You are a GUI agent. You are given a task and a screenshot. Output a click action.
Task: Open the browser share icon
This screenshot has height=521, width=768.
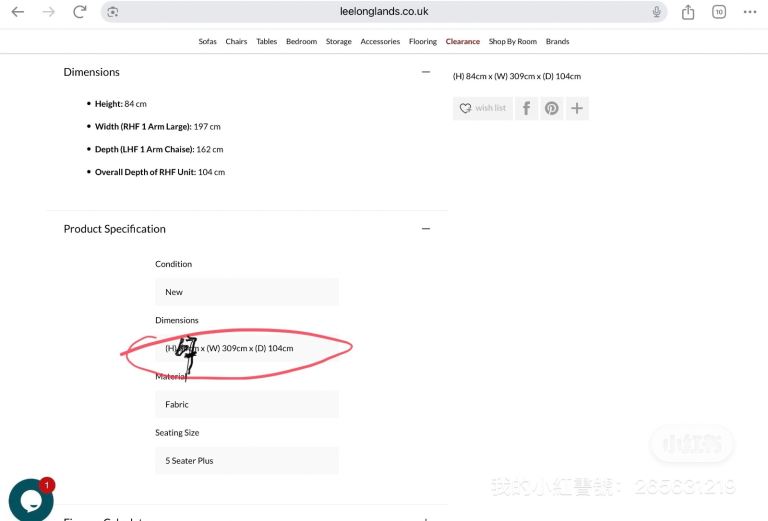(688, 12)
